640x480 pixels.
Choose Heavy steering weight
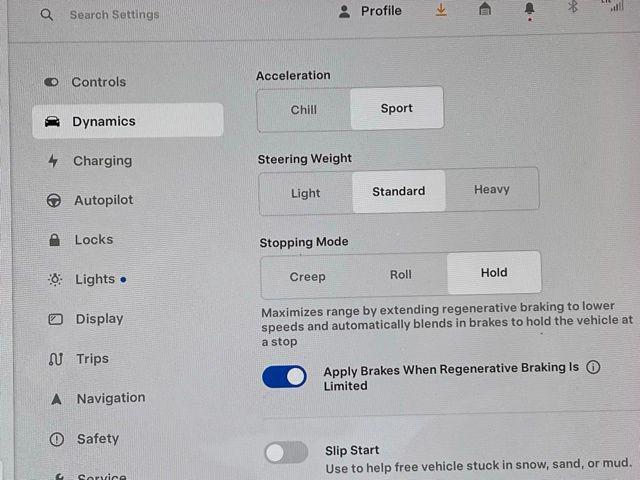[491, 189]
